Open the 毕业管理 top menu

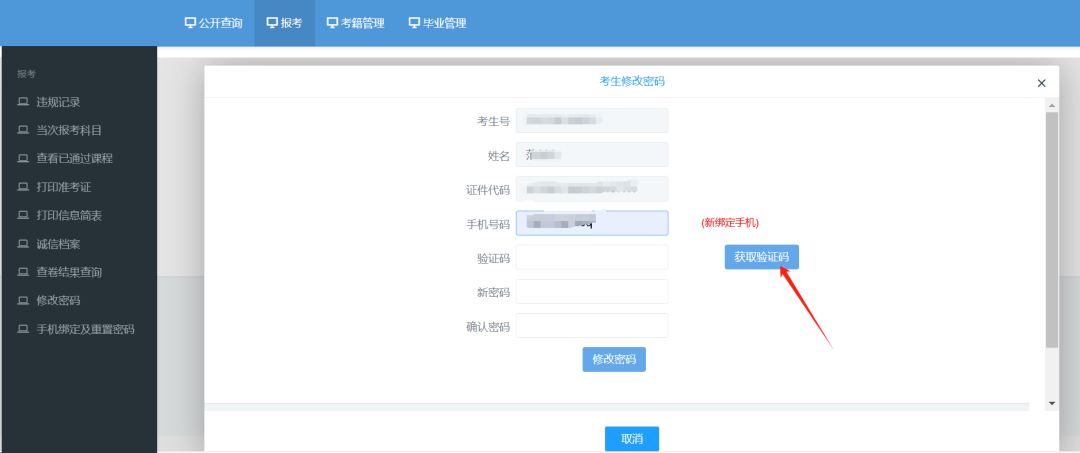pos(437,23)
